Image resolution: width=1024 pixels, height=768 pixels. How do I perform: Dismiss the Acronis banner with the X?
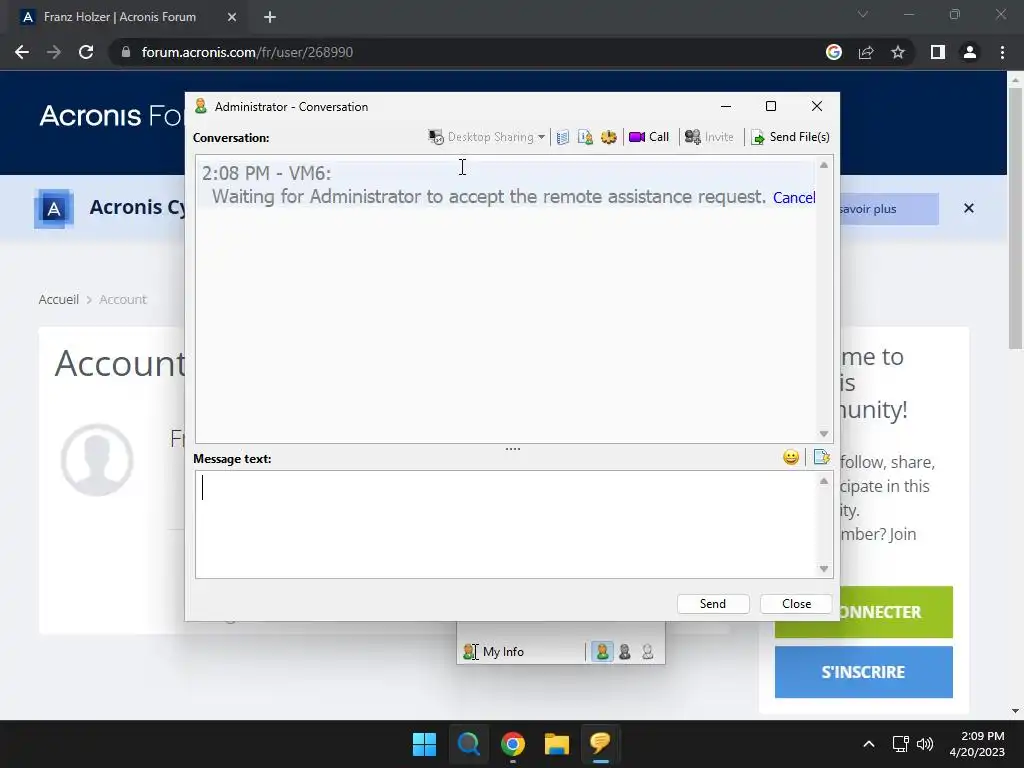point(968,208)
